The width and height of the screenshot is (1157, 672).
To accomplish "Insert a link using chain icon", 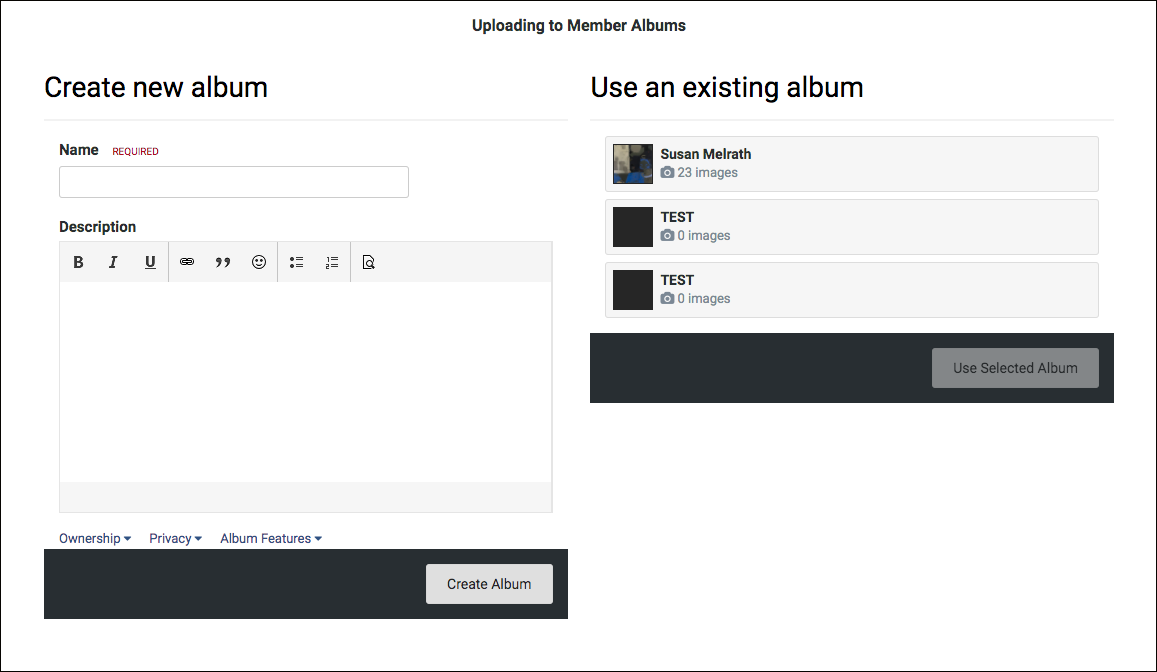I will coord(187,262).
